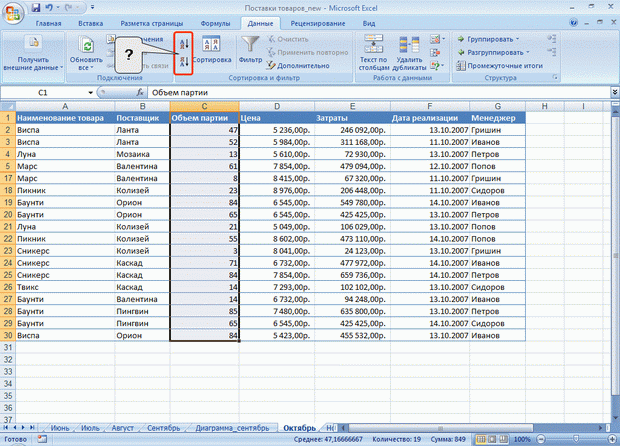The height and width of the screenshot is (446, 620).
Task: Open the Name Box dropdown arrow
Action: point(91,93)
